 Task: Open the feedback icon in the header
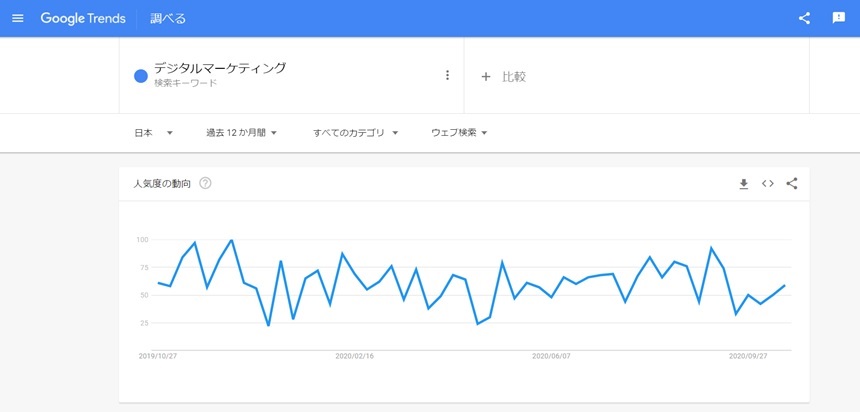pyautogui.click(x=839, y=18)
